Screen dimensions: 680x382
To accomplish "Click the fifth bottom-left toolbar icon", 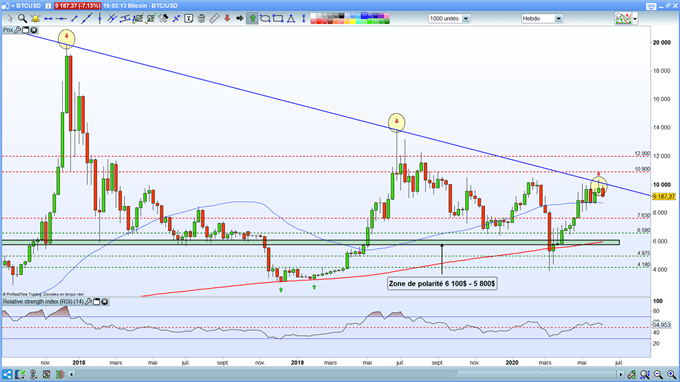I will pyautogui.click(x=60, y=374).
